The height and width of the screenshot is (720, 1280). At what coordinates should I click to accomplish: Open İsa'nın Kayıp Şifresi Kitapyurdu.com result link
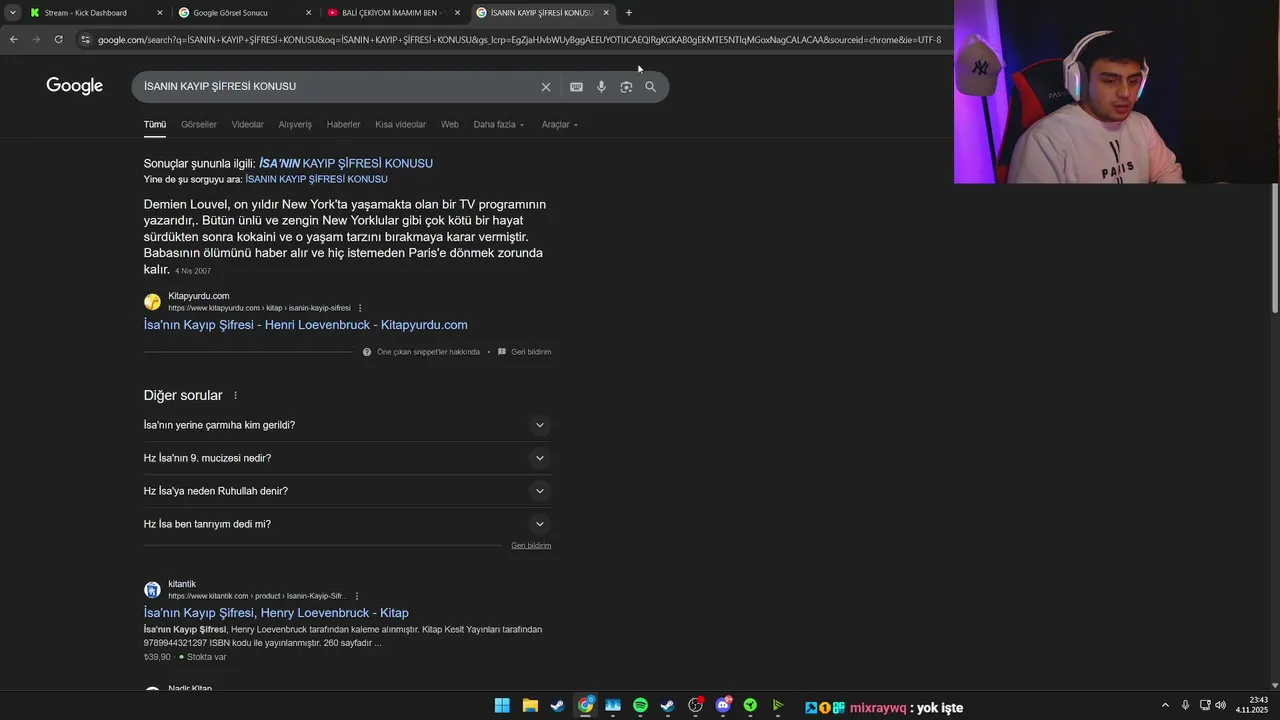(305, 325)
